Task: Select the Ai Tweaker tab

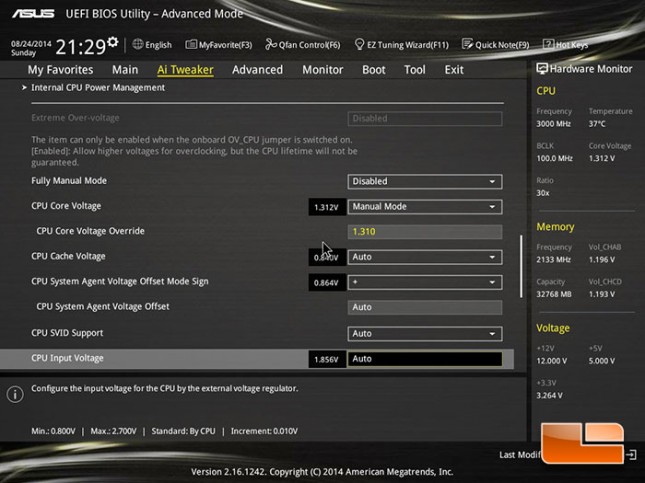Action: coord(185,70)
